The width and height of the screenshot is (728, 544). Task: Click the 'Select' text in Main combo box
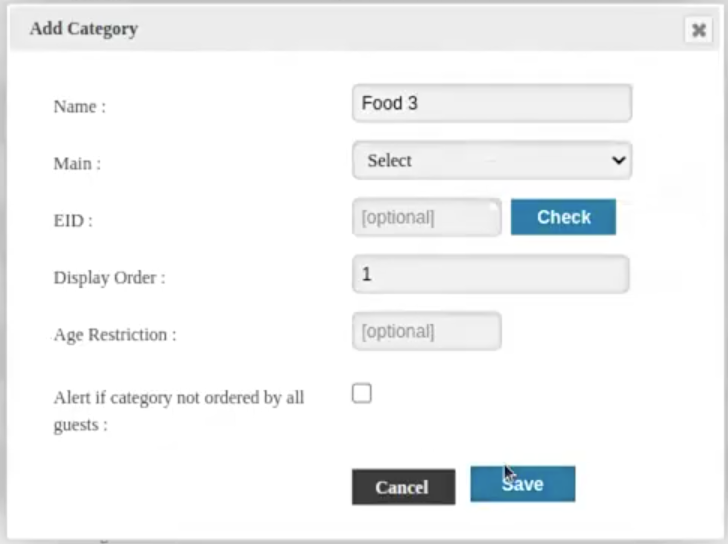click(390, 160)
